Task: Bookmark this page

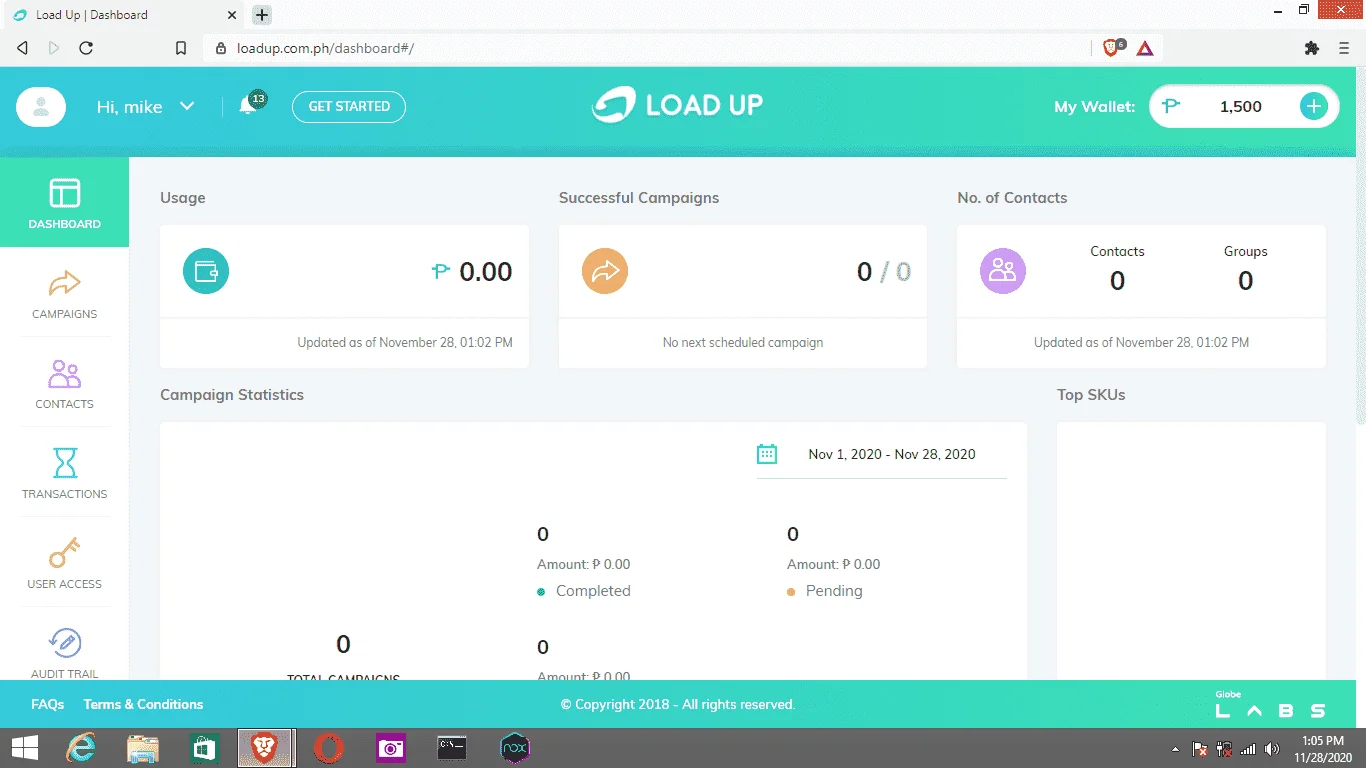Action: pos(181,47)
